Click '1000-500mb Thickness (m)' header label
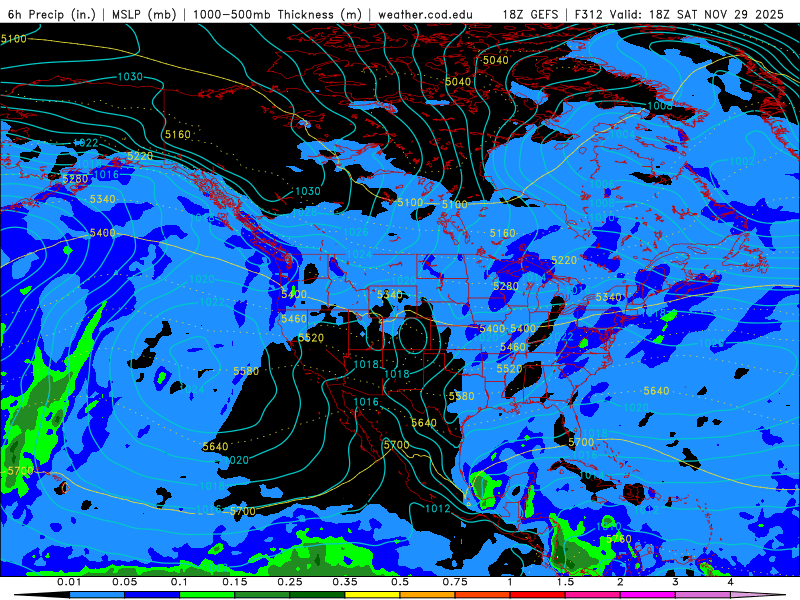Image resolution: width=800 pixels, height=600 pixels. (x=277, y=14)
